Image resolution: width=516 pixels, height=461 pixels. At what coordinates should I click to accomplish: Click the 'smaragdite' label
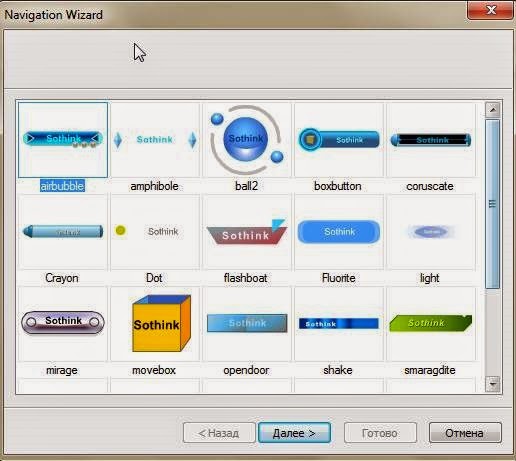click(430, 370)
